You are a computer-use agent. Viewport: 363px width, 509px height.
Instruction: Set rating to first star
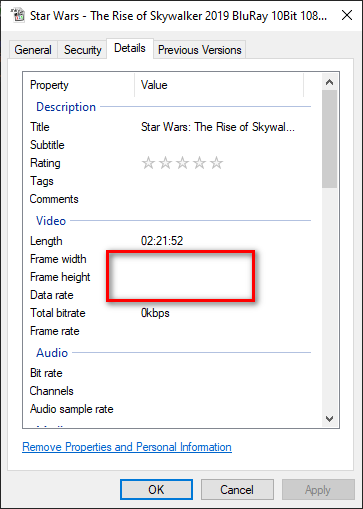click(148, 163)
